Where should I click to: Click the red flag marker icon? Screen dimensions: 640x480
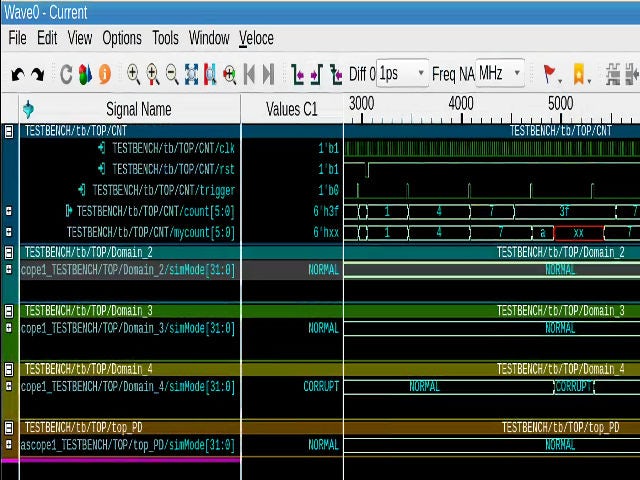tap(549, 74)
